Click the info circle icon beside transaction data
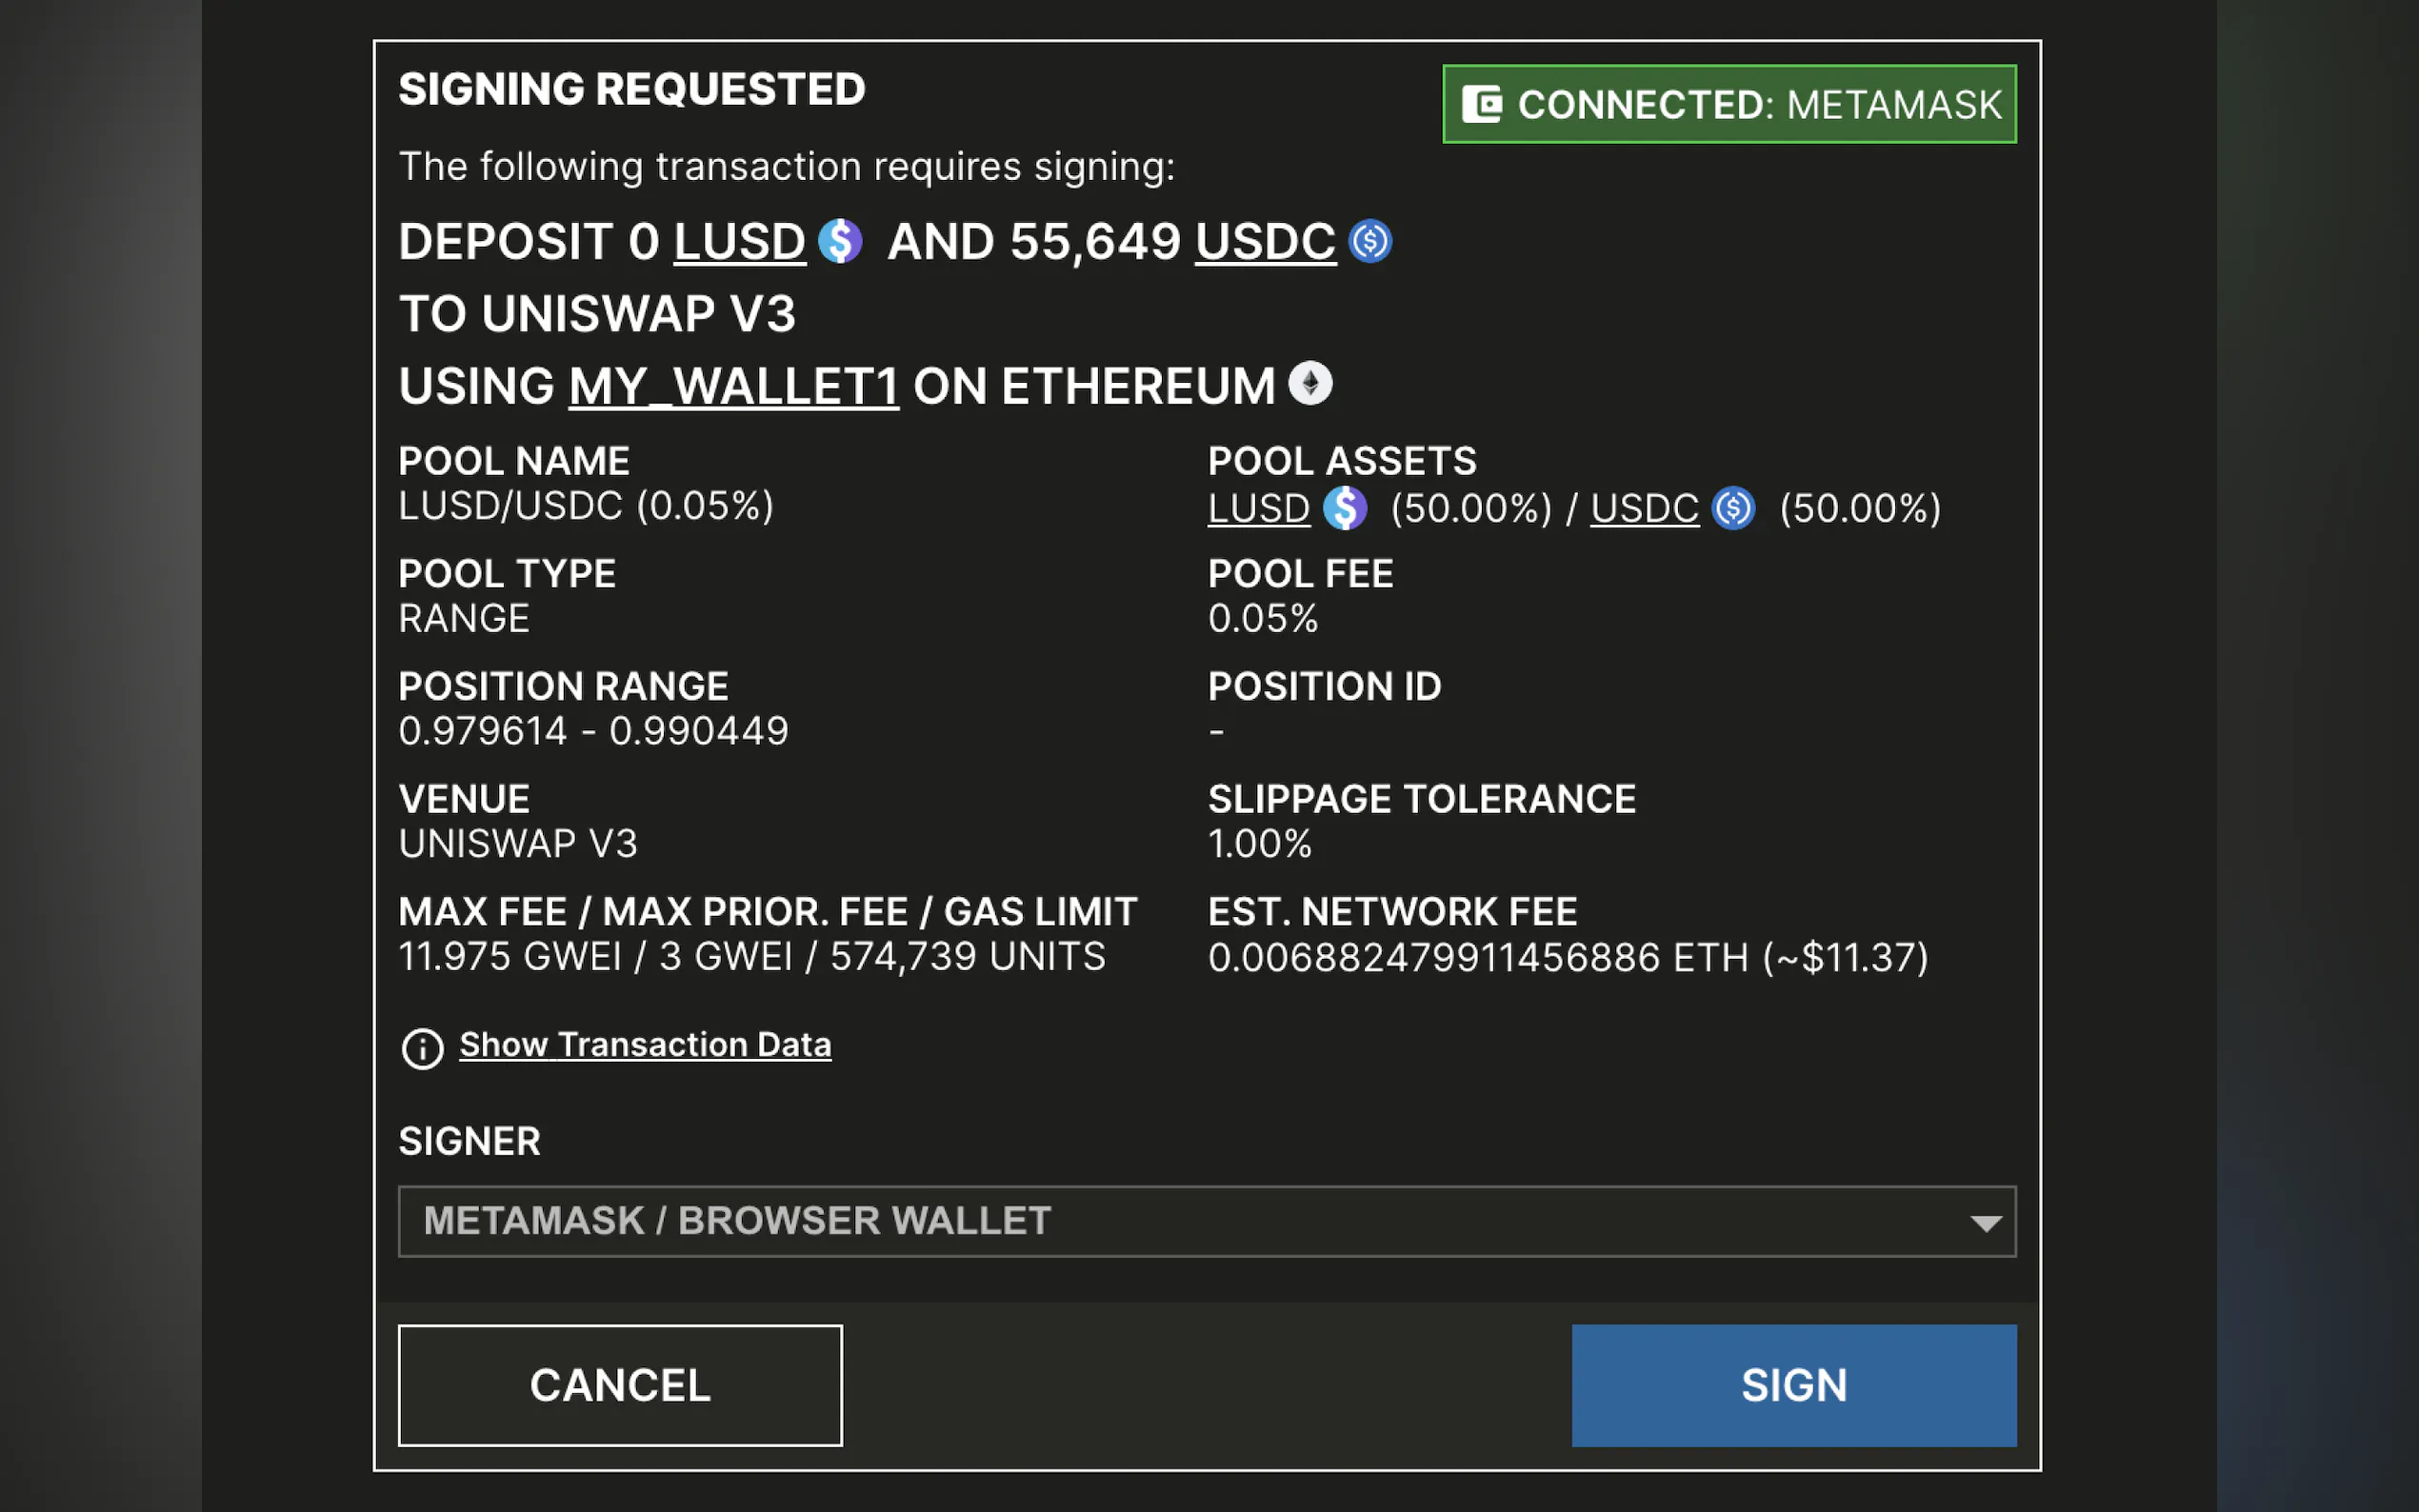The width and height of the screenshot is (2419, 1512). (x=422, y=1049)
